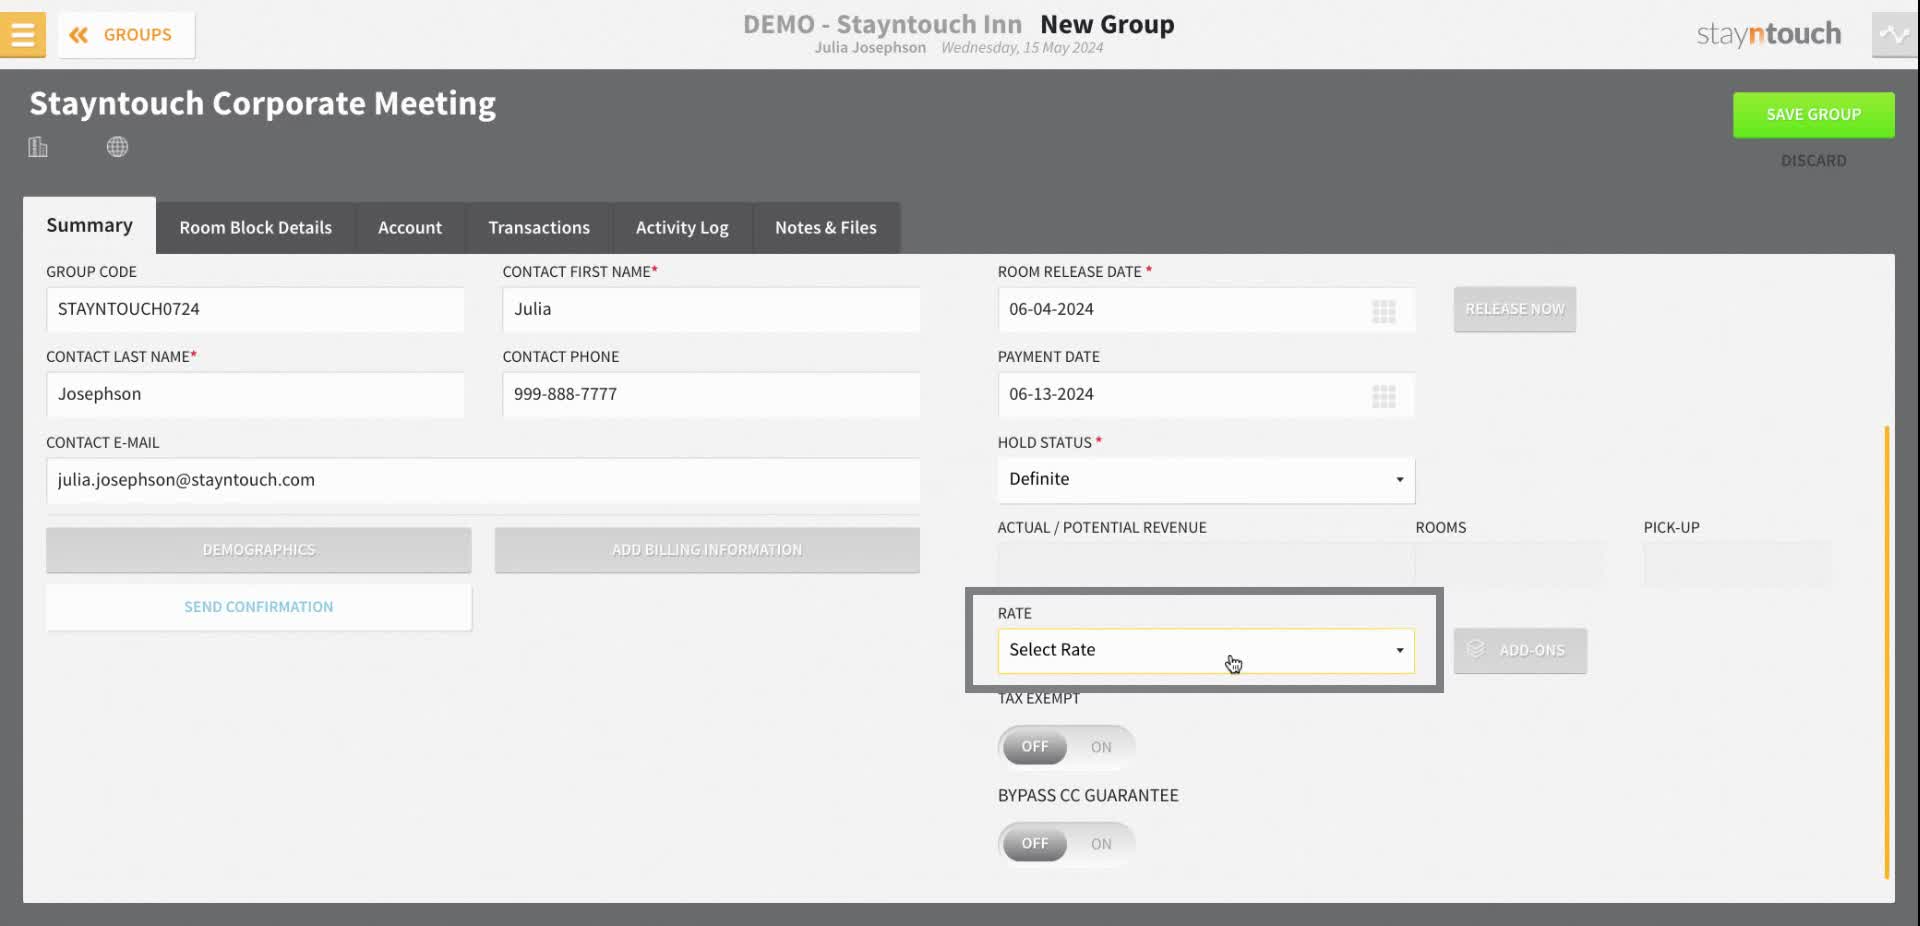Edit the Contact Phone field

711,394
